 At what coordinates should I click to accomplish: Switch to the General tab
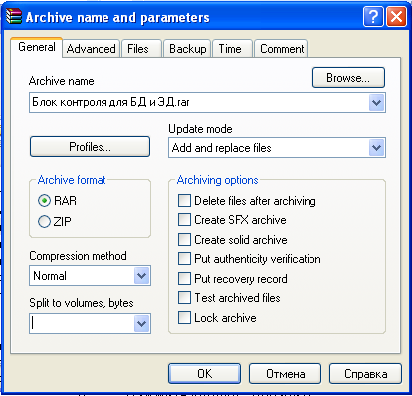tap(37, 47)
